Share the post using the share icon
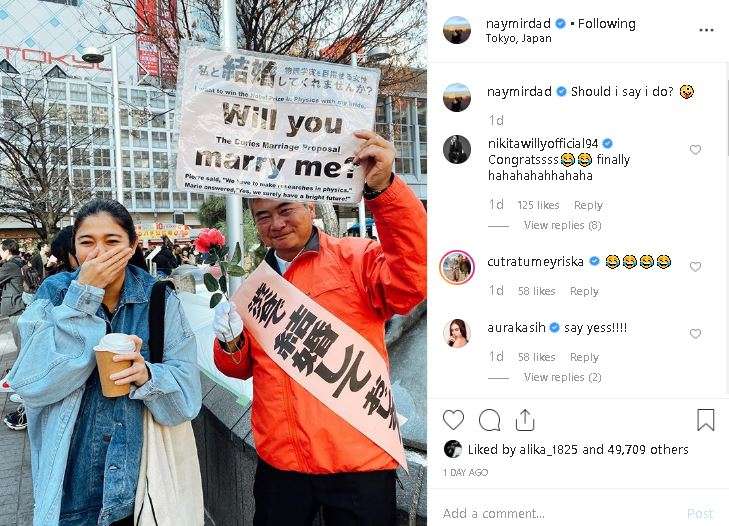The width and height of the screenshot is (729, 526). click(x=525, y=420)
